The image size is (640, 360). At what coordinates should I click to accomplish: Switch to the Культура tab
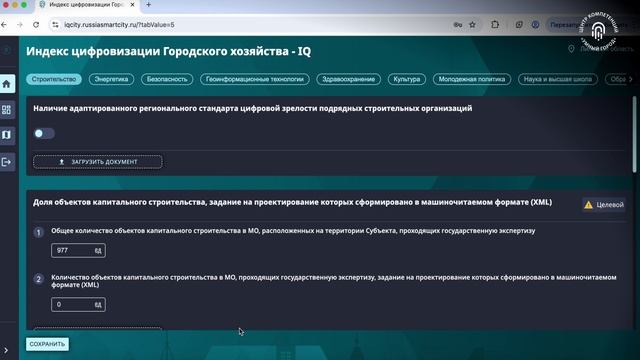(x=407, y=79)
